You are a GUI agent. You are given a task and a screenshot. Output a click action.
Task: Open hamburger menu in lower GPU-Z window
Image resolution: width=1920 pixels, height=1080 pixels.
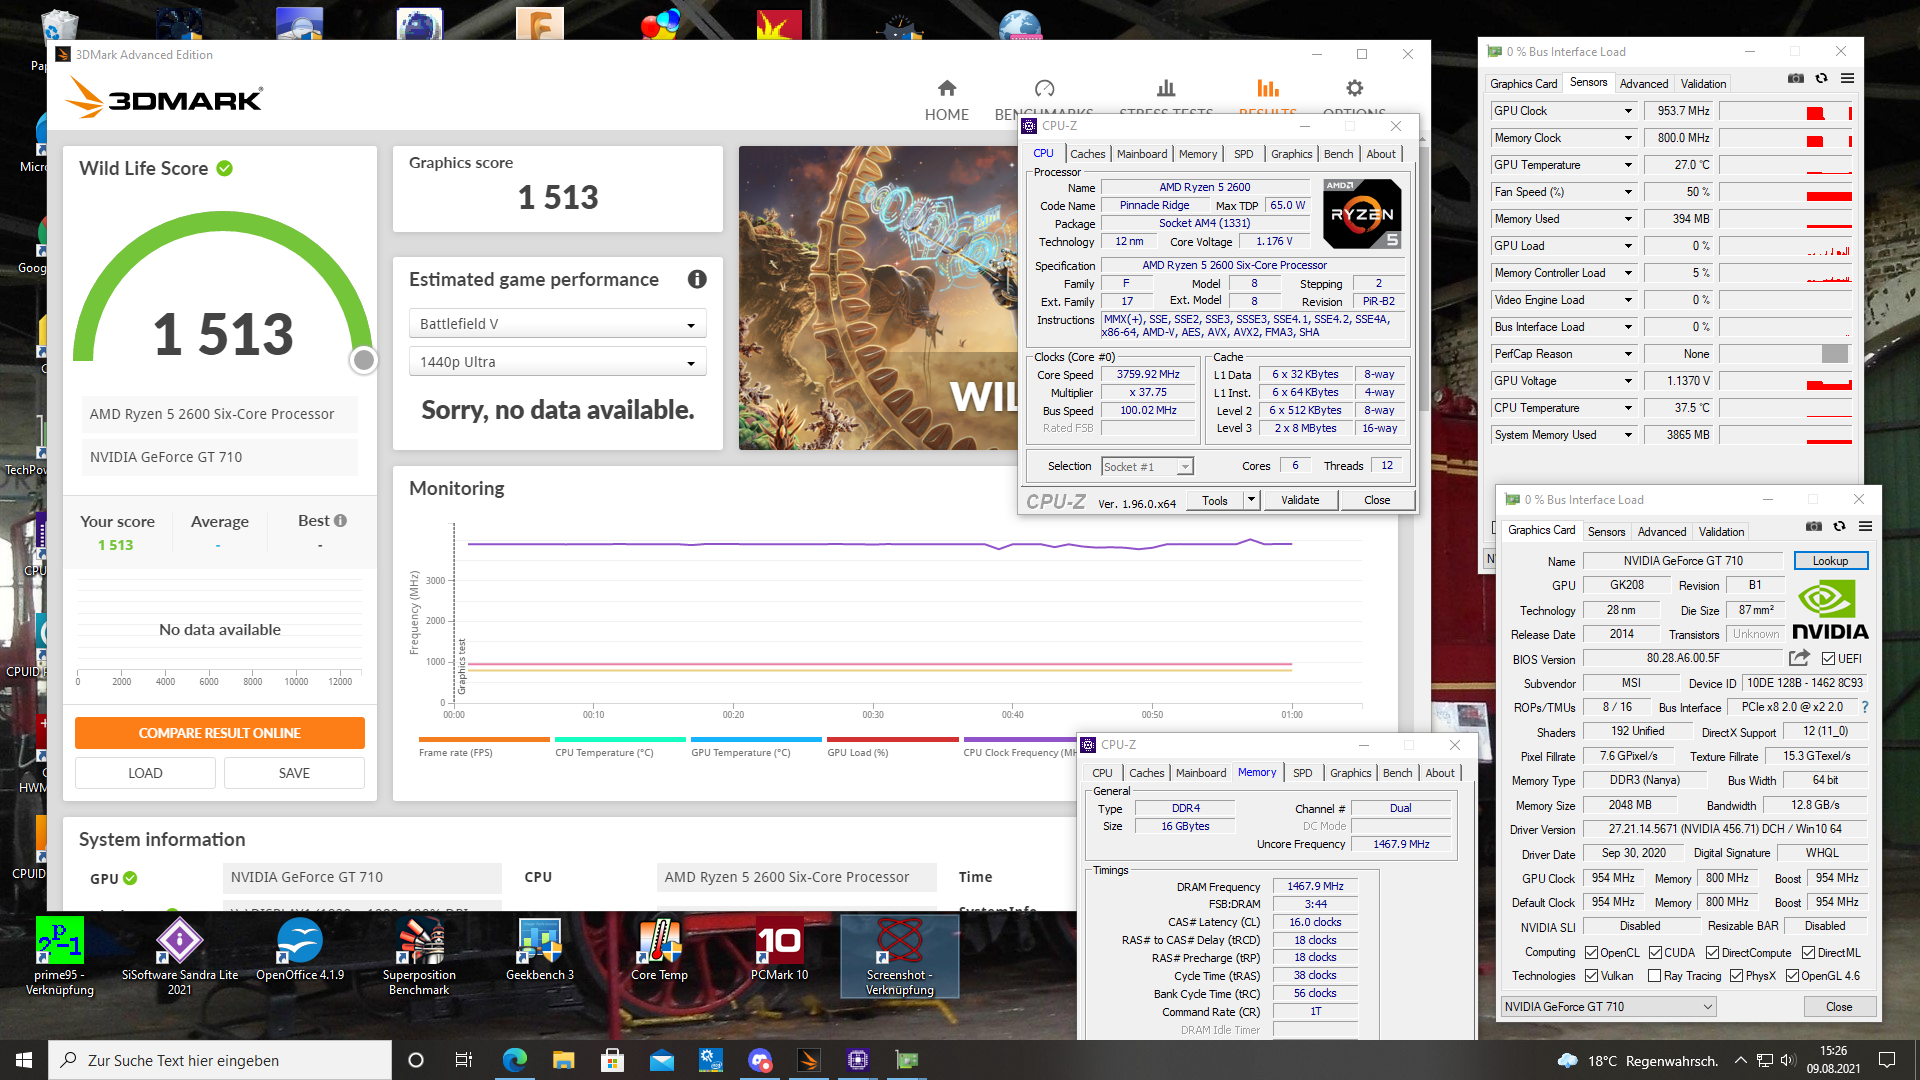coord(1865,526)
